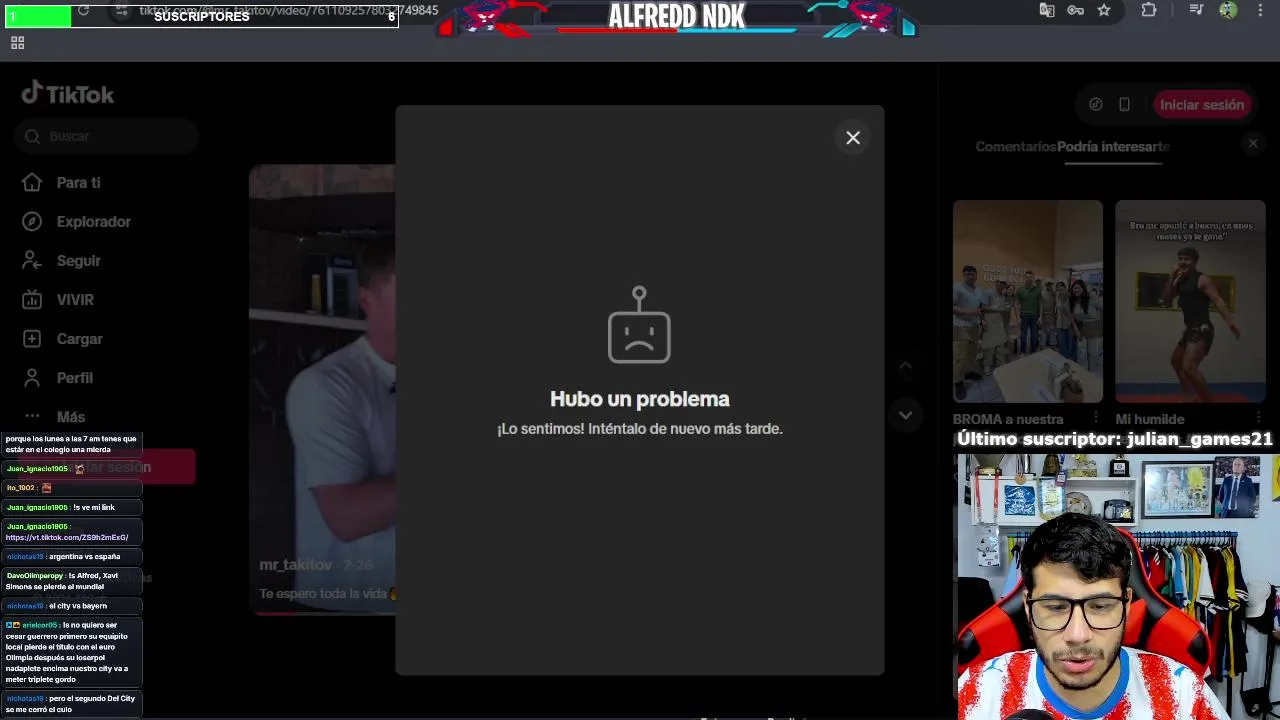The image size is (1280, 720).
Task: Close the right side panel with X
Action: click(x=1253, y=144)
